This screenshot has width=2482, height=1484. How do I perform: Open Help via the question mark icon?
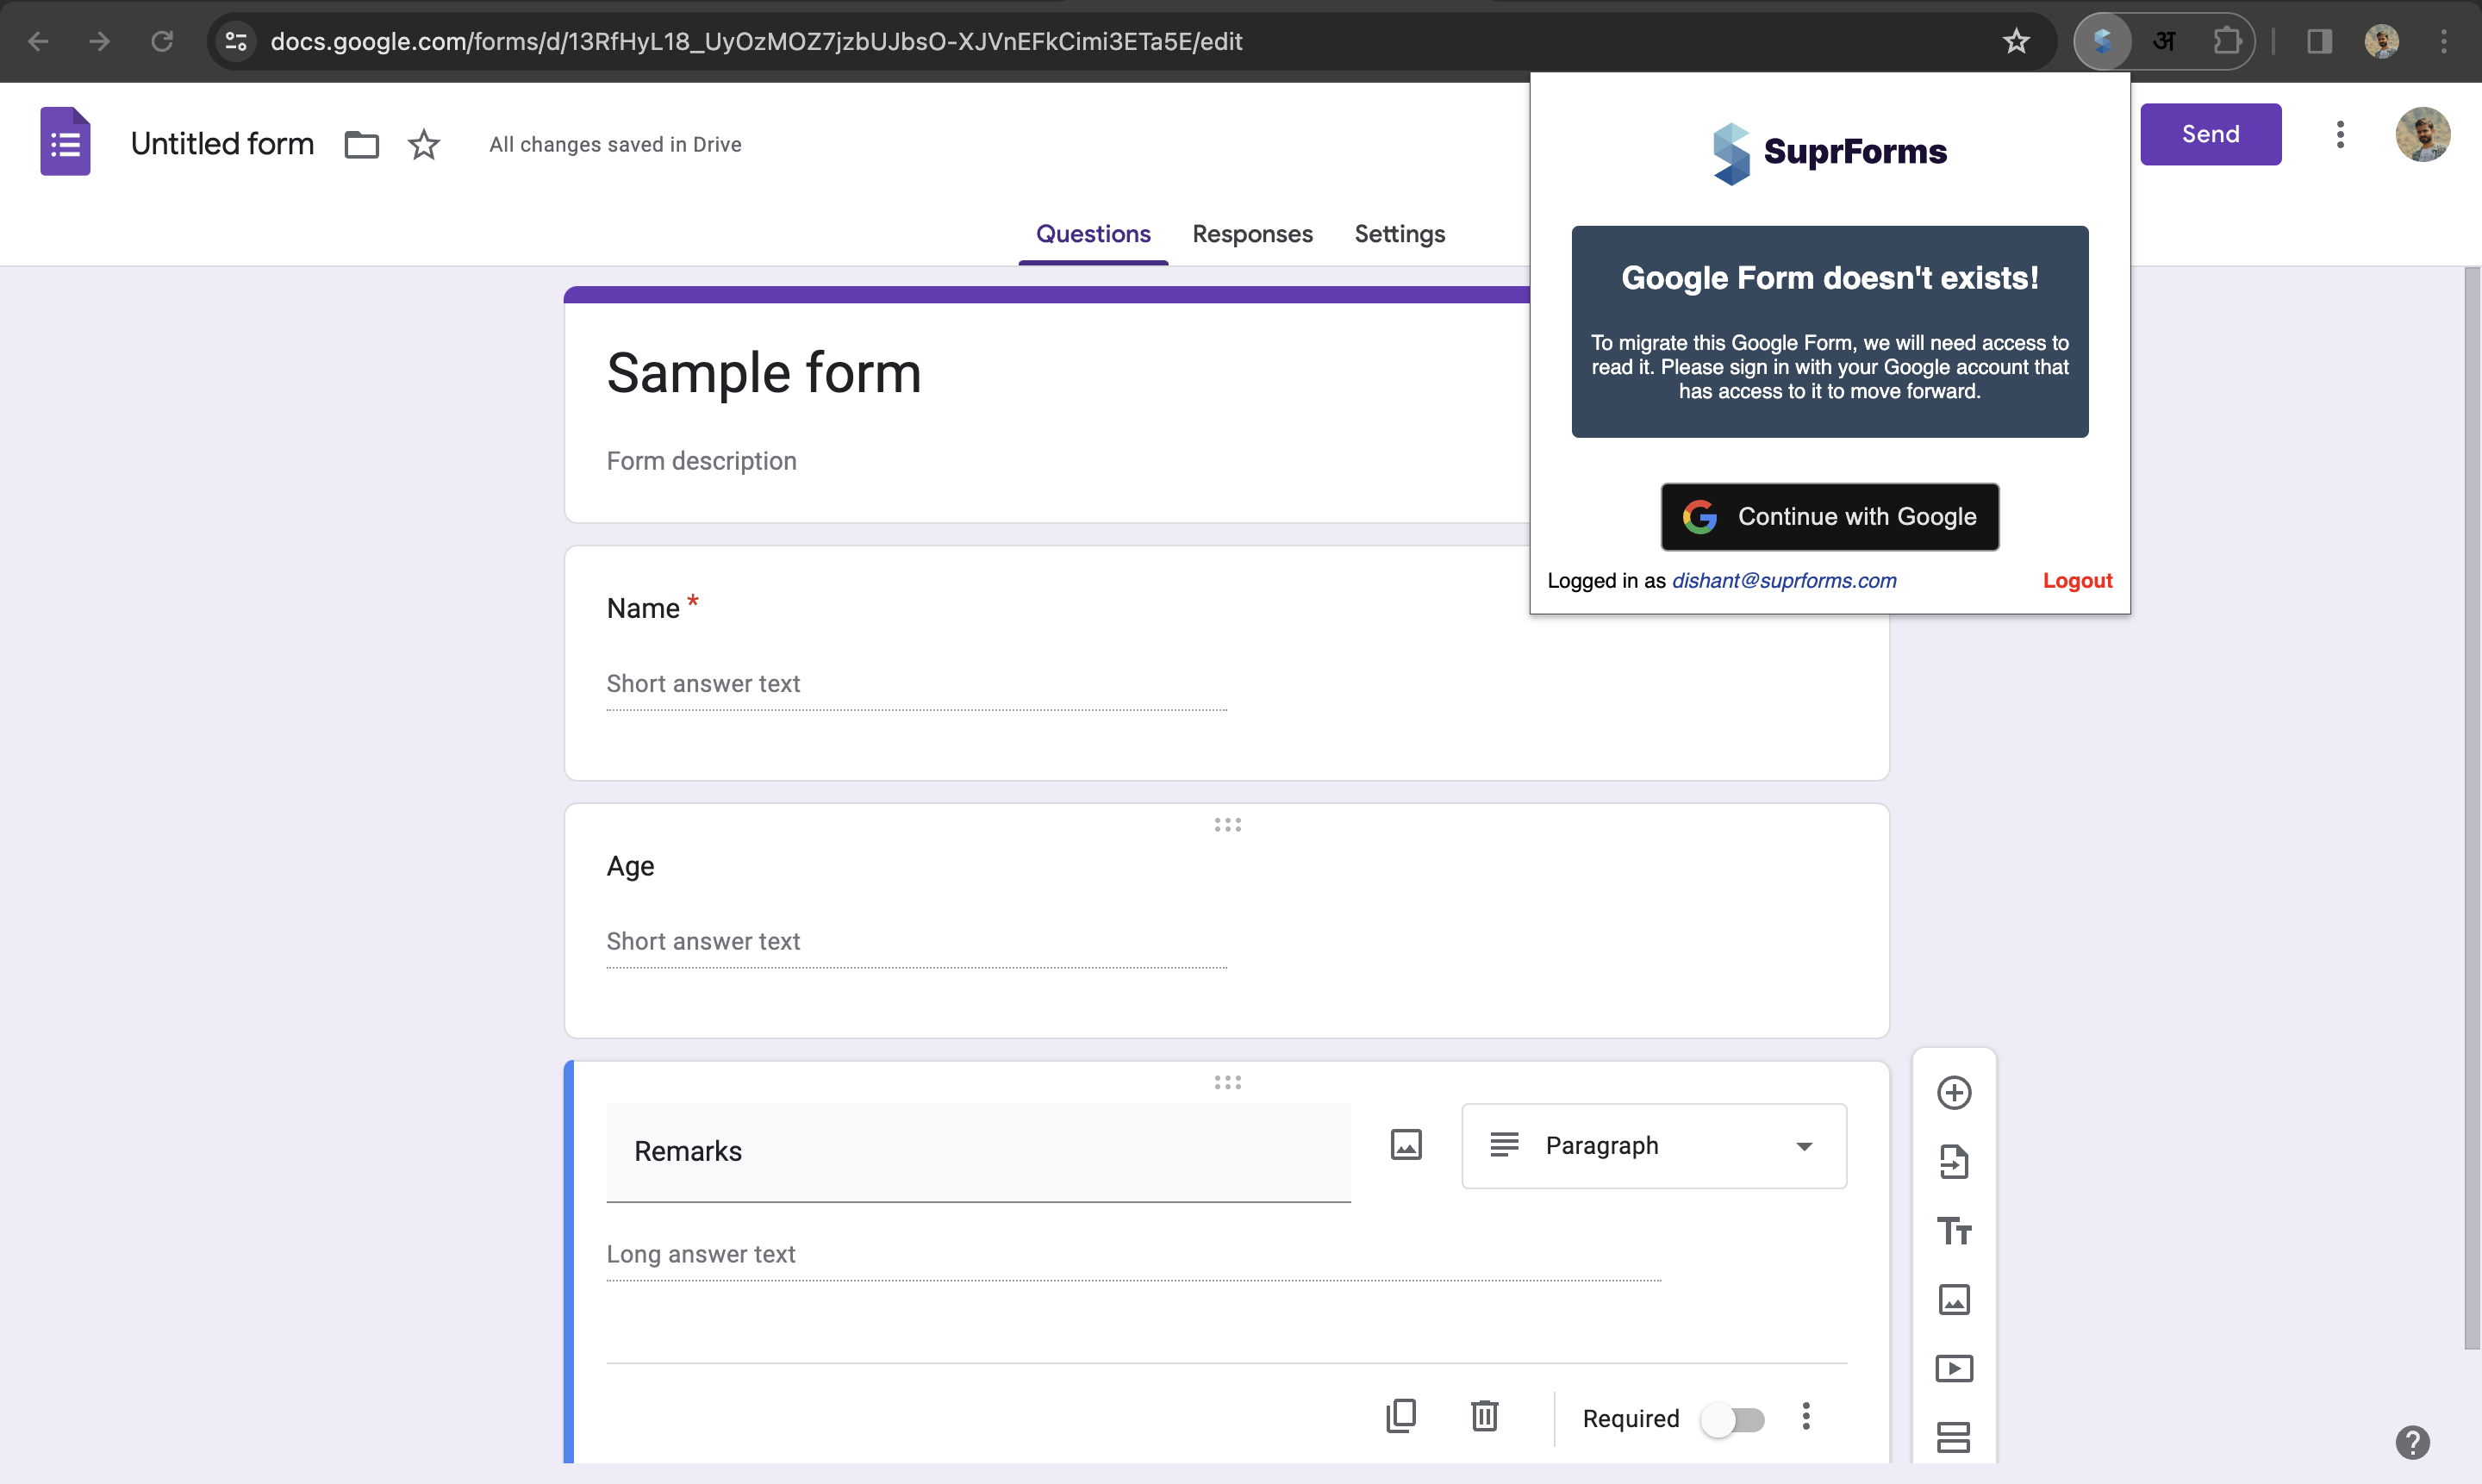tap(2413, 1442)
